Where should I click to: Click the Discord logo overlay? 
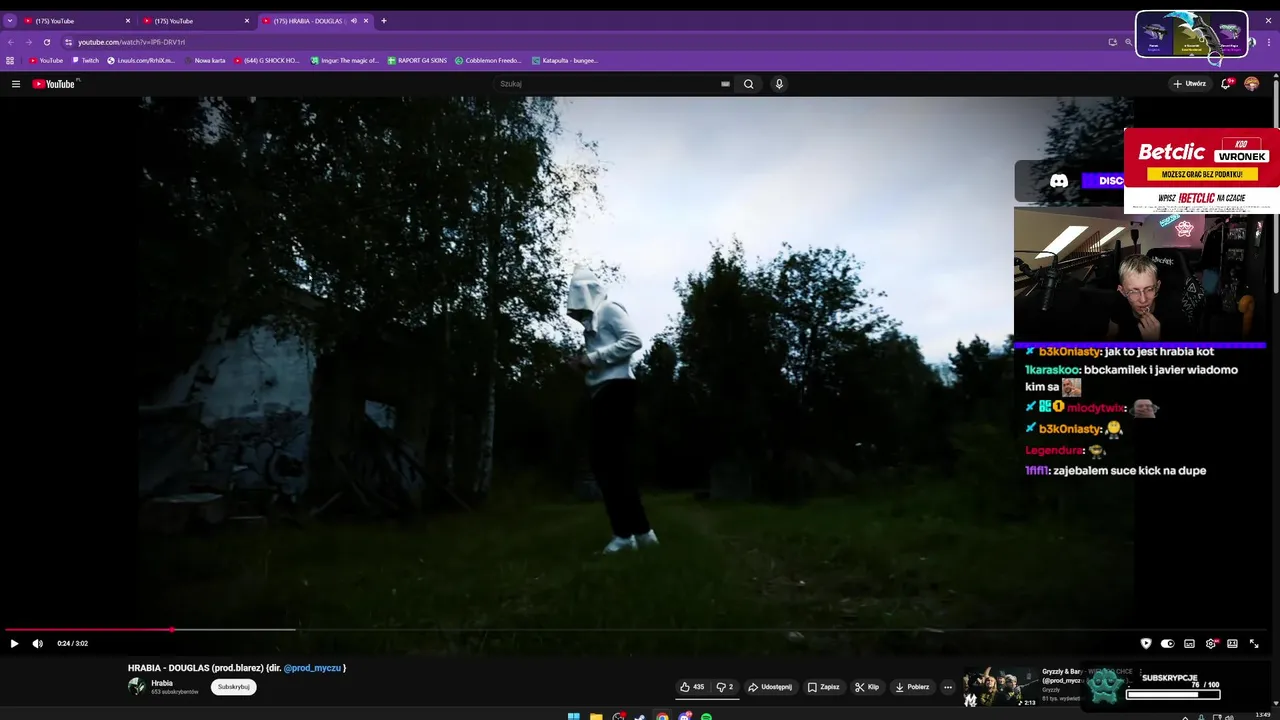pos(1059,181)
